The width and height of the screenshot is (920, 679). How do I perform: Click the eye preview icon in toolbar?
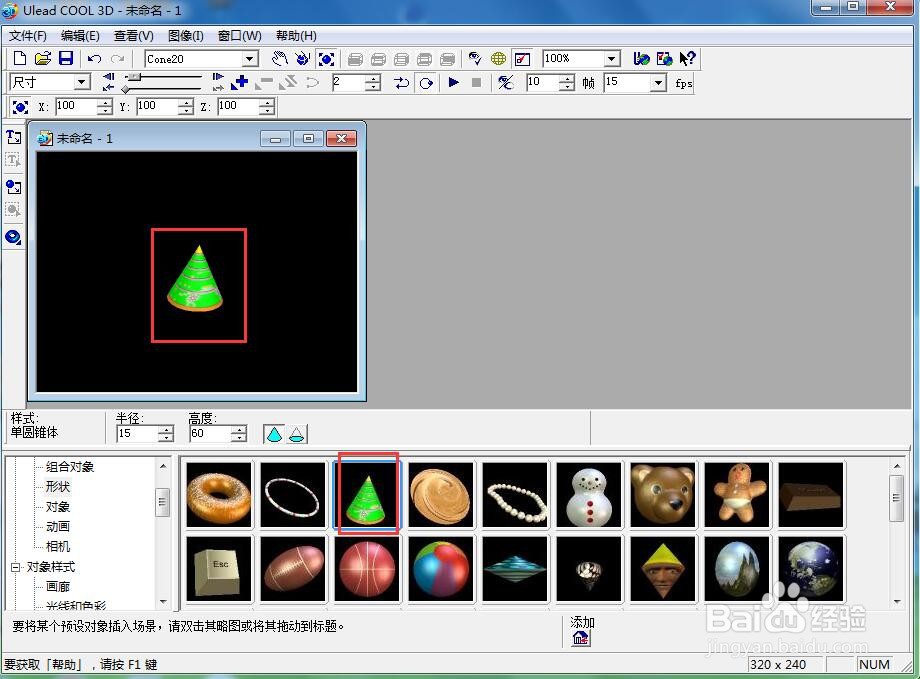tap(475, 59)
